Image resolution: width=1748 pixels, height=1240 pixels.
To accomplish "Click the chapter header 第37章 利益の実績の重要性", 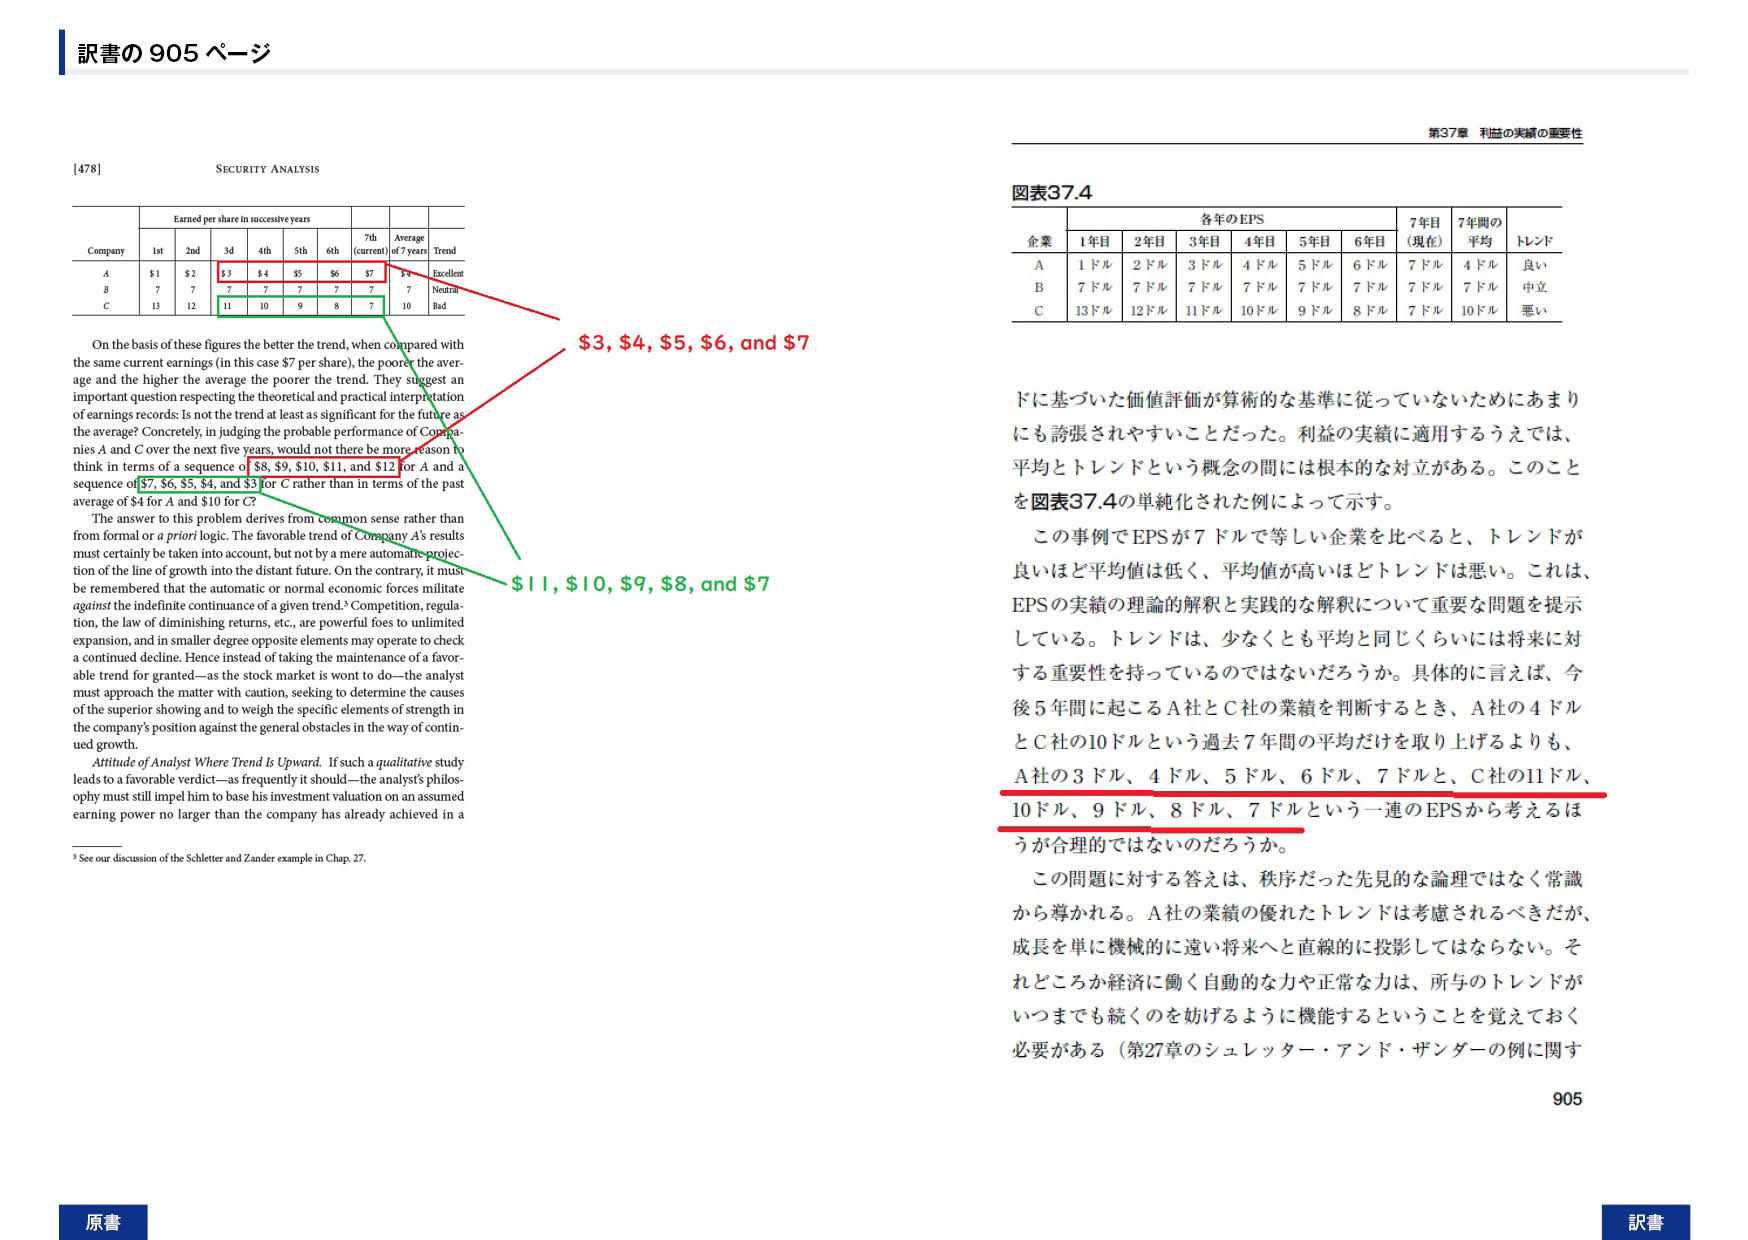I will [x=1505, y=133].
